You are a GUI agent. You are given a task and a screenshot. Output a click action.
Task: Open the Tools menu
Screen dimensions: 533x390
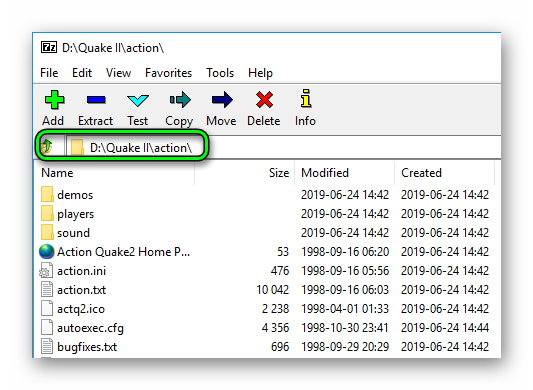[220, 73]
